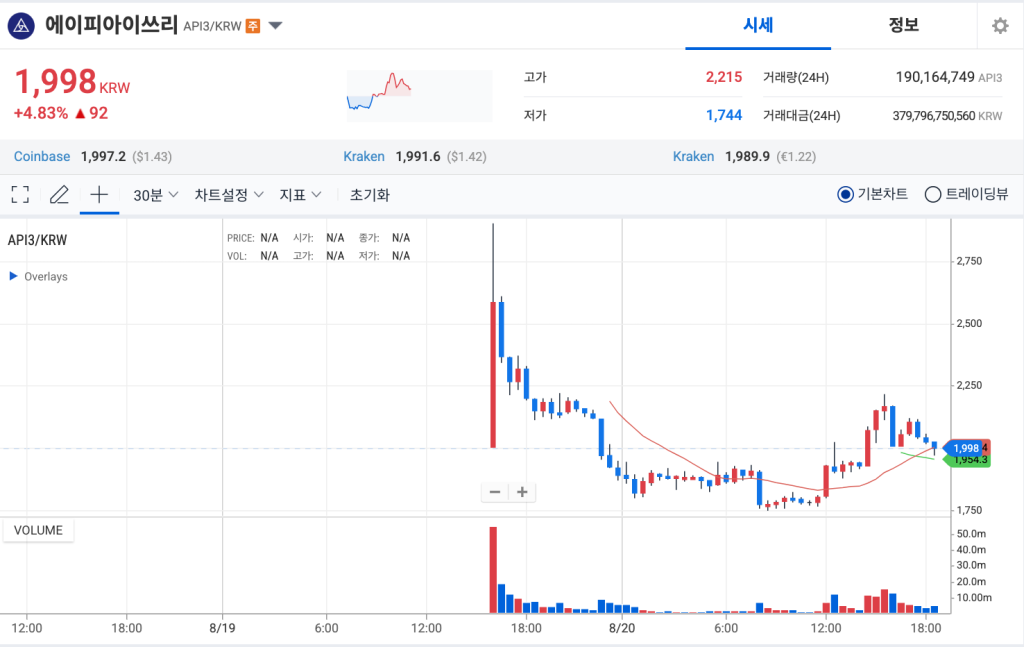Open the 30분 timeframe dropdown
Viewport: 1024px width, 647px height.
tap(151, 193)
